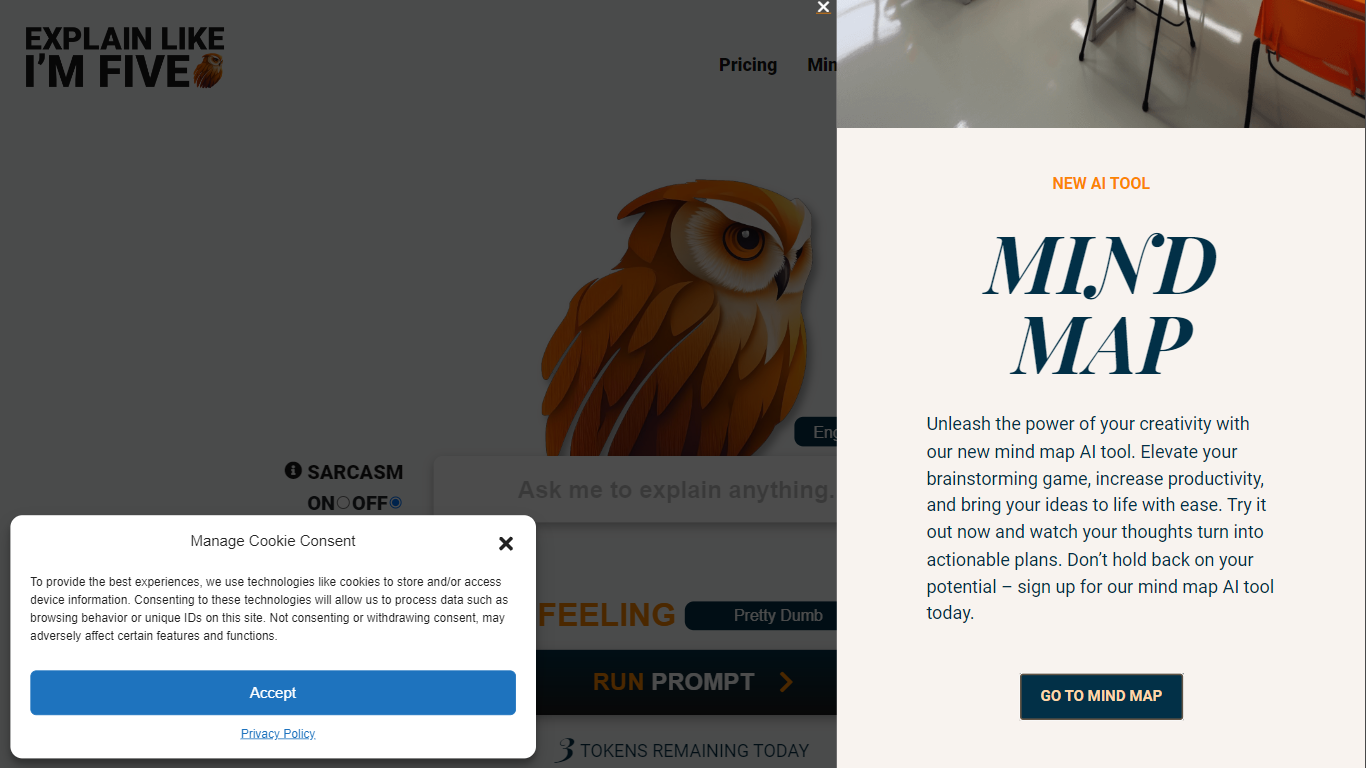
Task: Open the language selector dropdown
Action: click(x=815, y=432)
